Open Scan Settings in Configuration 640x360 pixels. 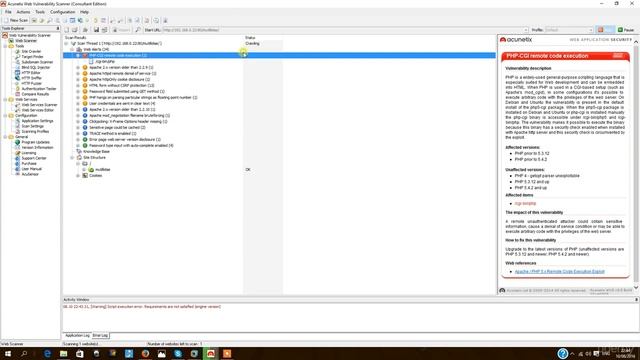(x=32, y=126)
